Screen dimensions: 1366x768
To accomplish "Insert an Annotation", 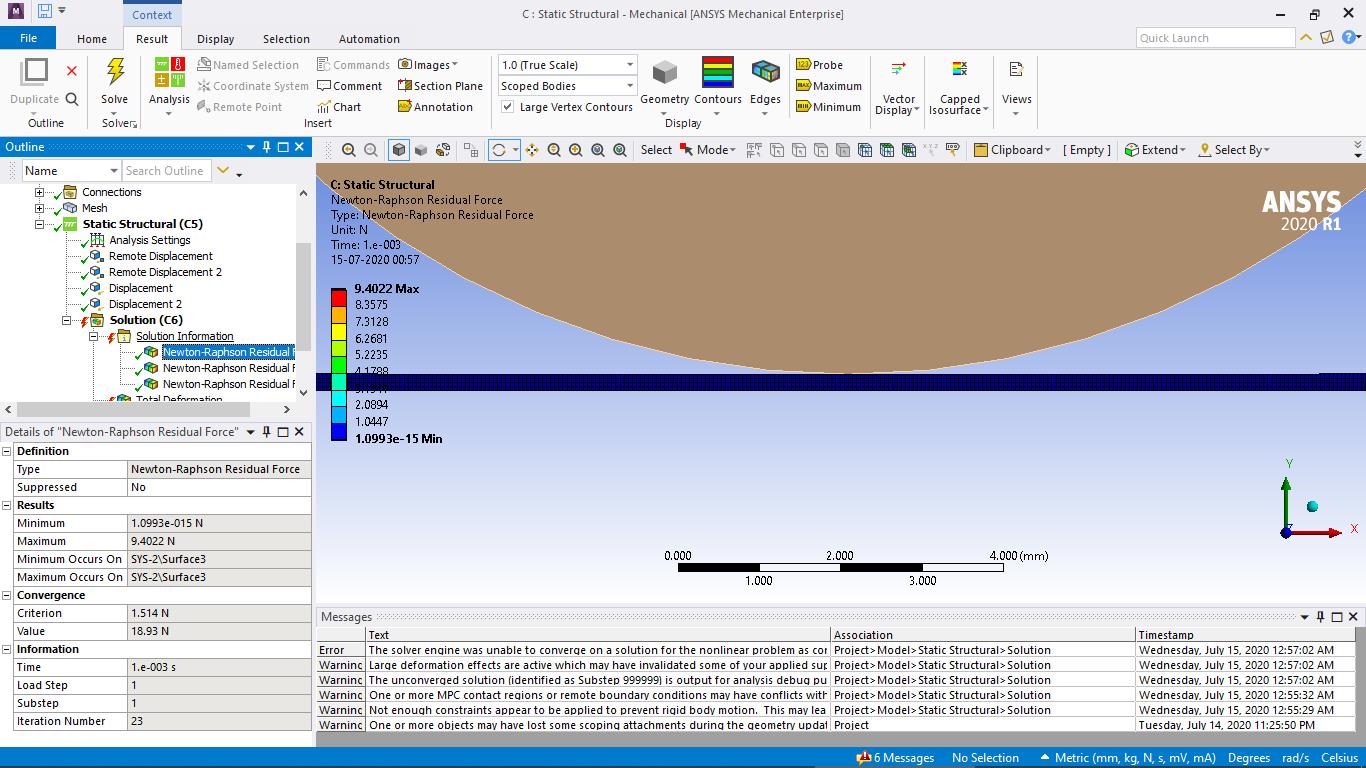I will coord(435,107).
